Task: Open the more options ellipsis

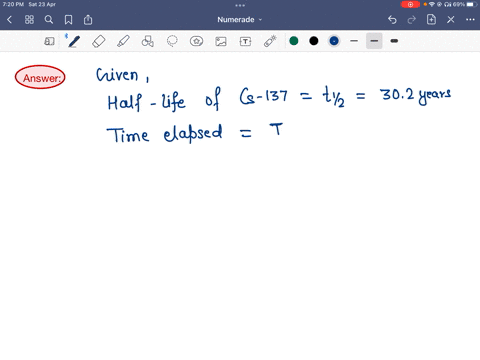Action: click(x=470, y=20)
